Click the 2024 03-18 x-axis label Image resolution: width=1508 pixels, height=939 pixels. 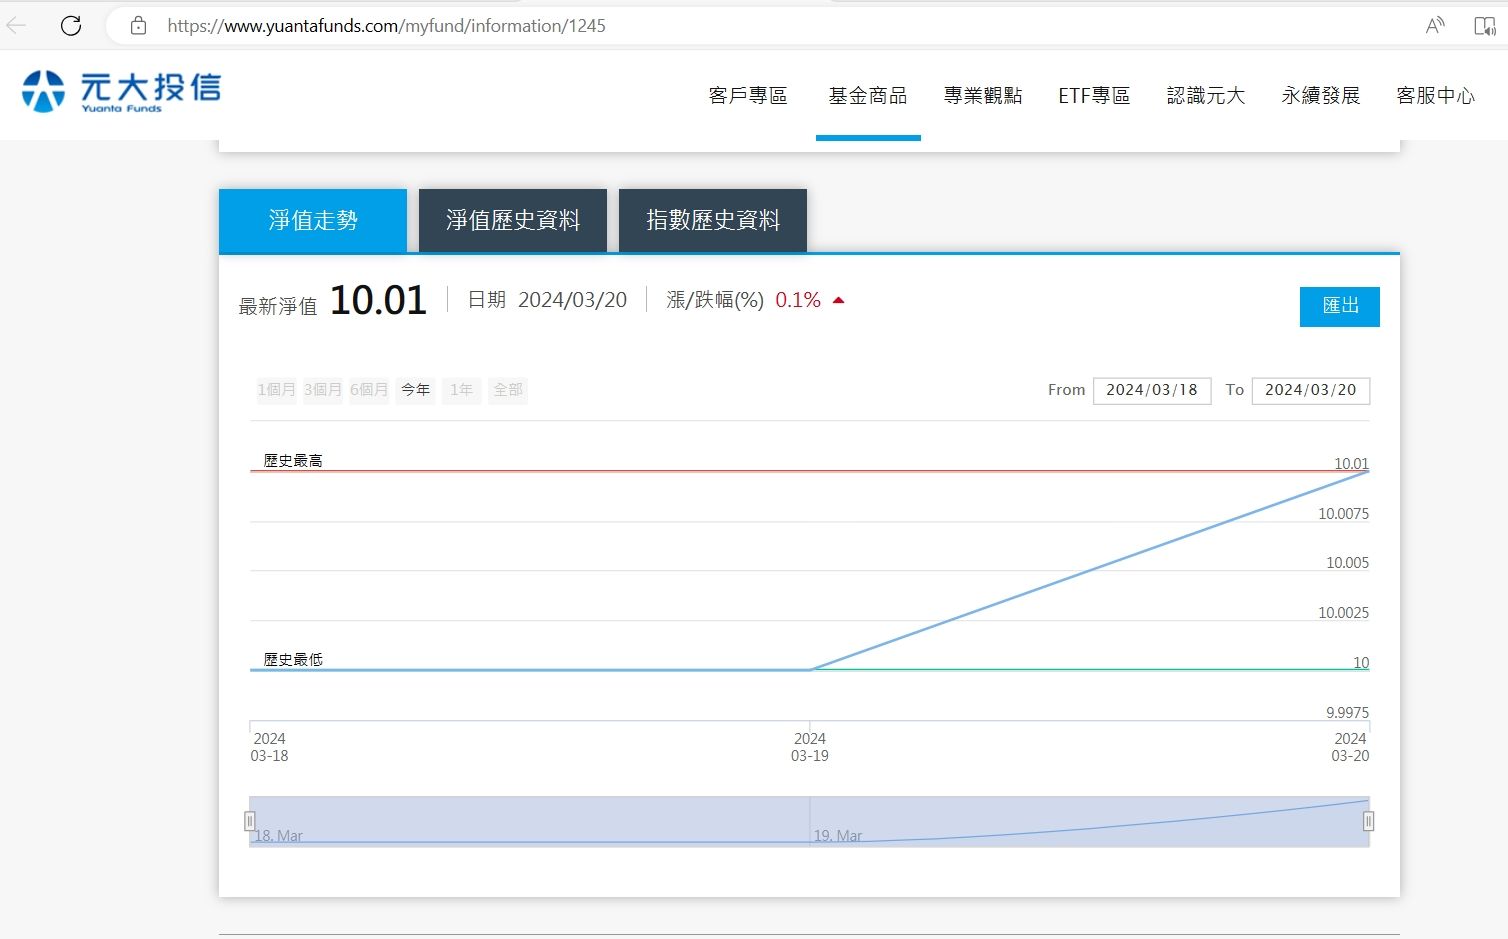(269, 747)
